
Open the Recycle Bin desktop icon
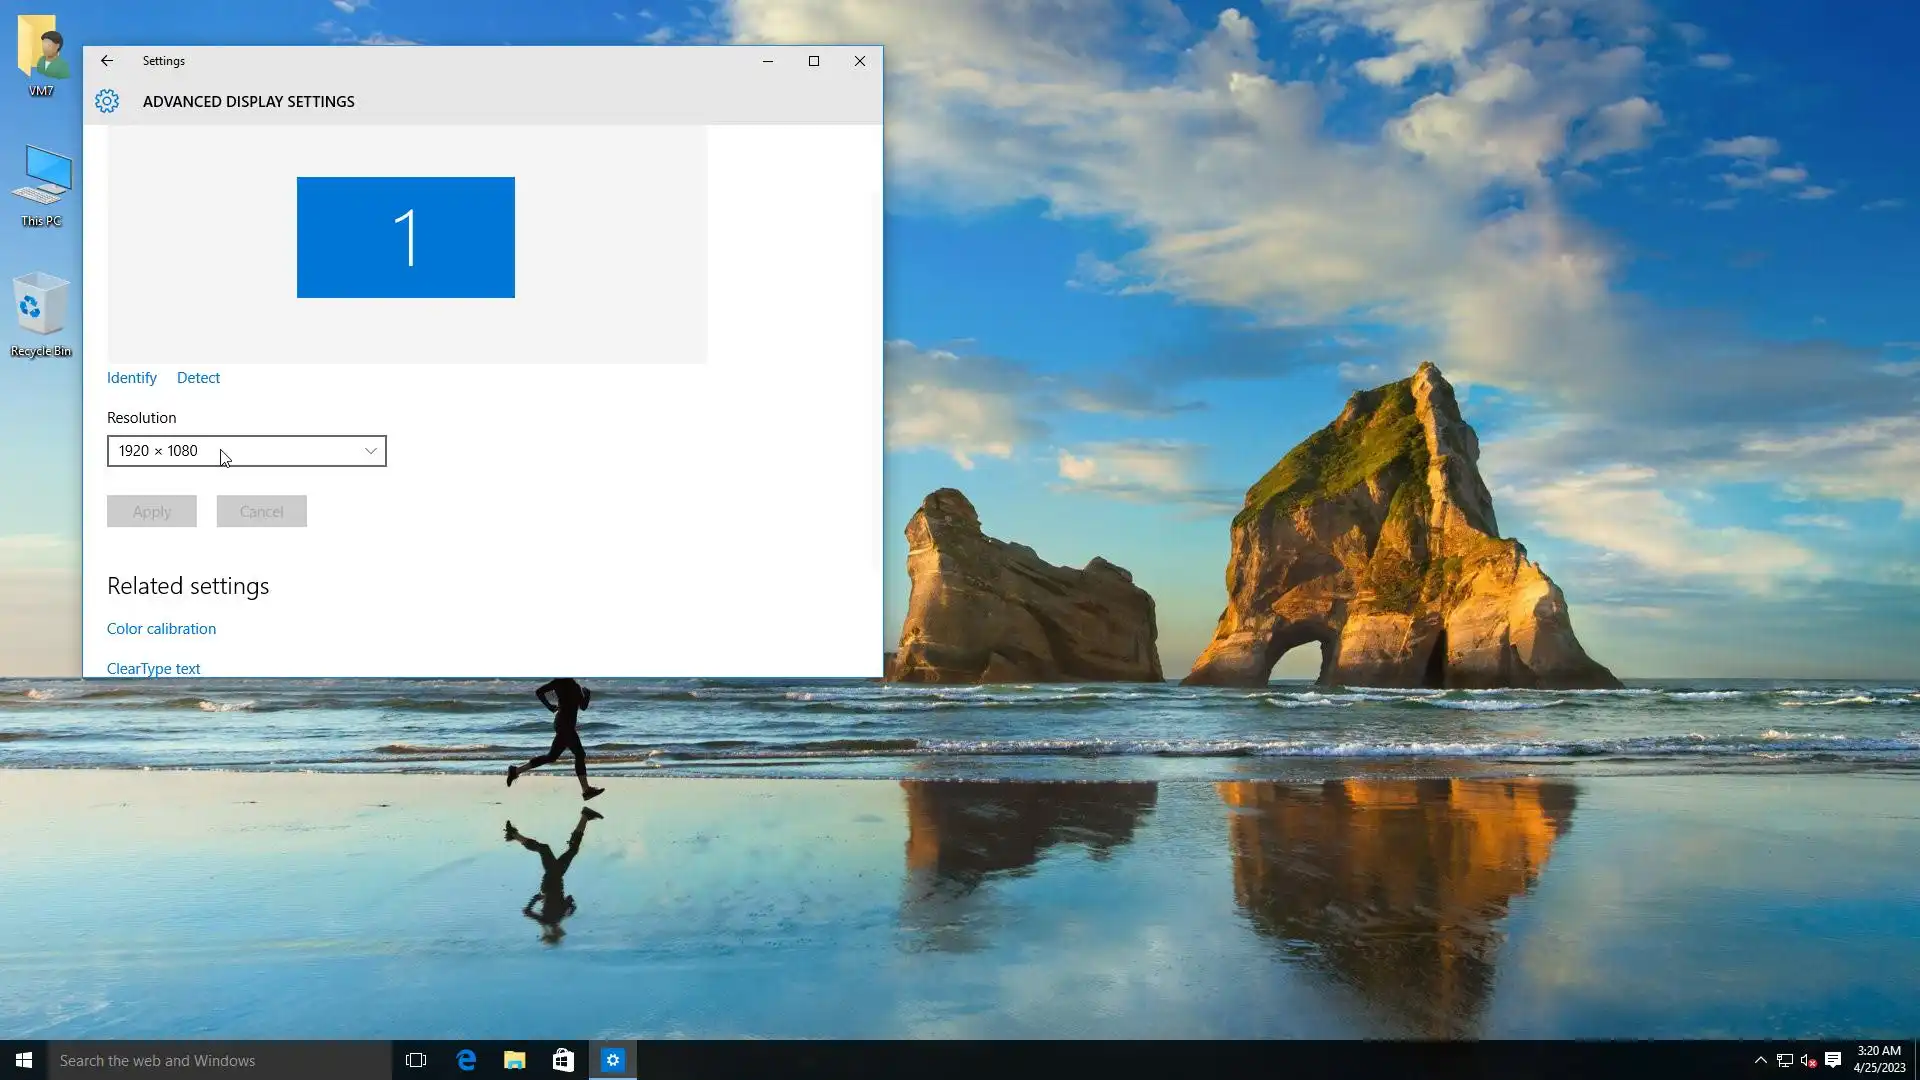pos(41,307)
